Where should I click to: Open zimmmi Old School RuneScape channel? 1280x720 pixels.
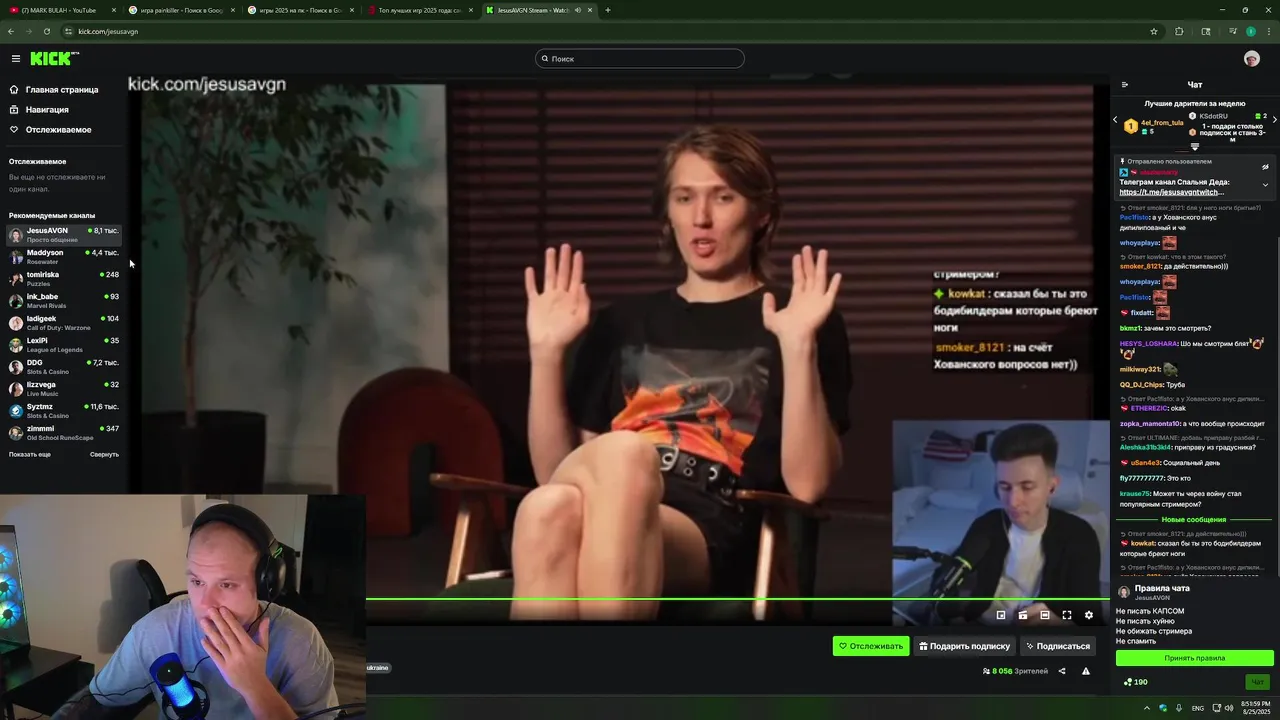(x=64, y=433)
